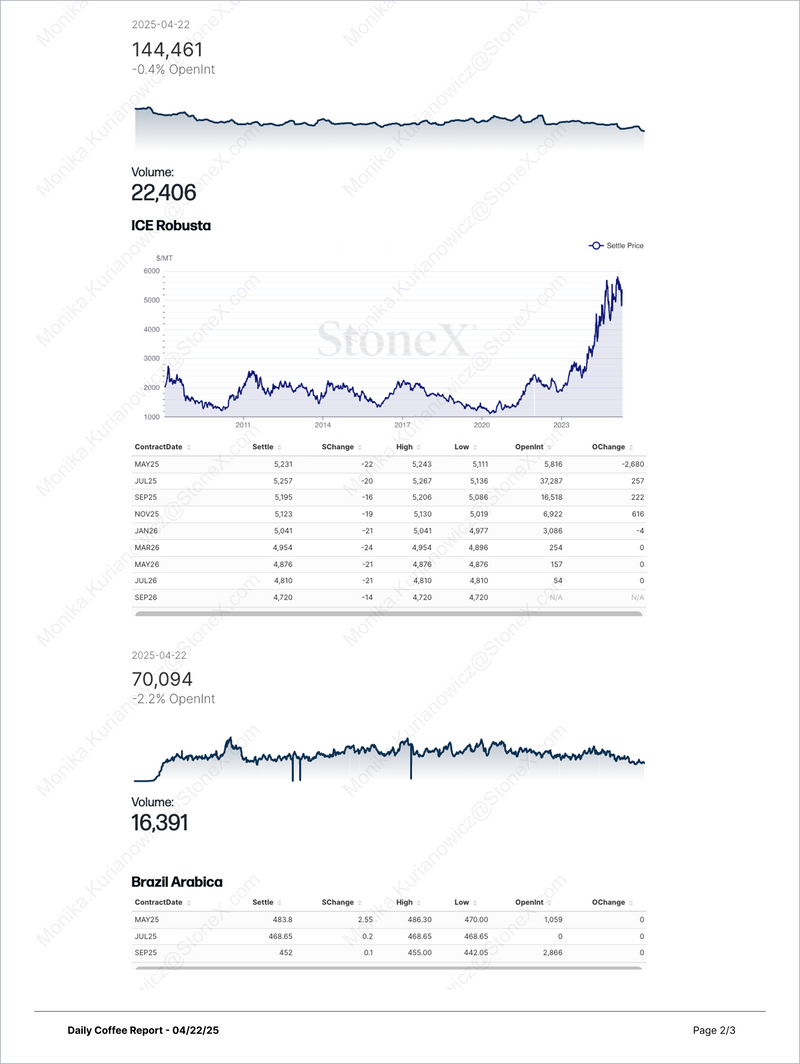Click the Brazil Arabica section heading
Image resolution: width=800 pixels, height=1064 pixels.
click(177, 882)
